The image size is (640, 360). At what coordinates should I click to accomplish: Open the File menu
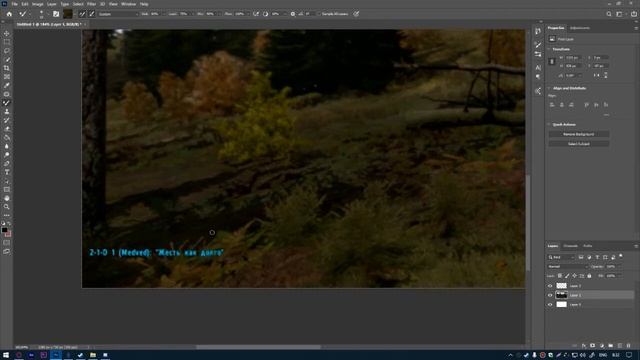14,4
